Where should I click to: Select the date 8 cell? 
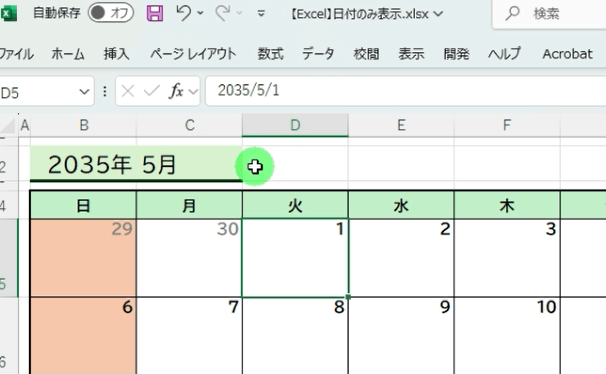(295, 336)
